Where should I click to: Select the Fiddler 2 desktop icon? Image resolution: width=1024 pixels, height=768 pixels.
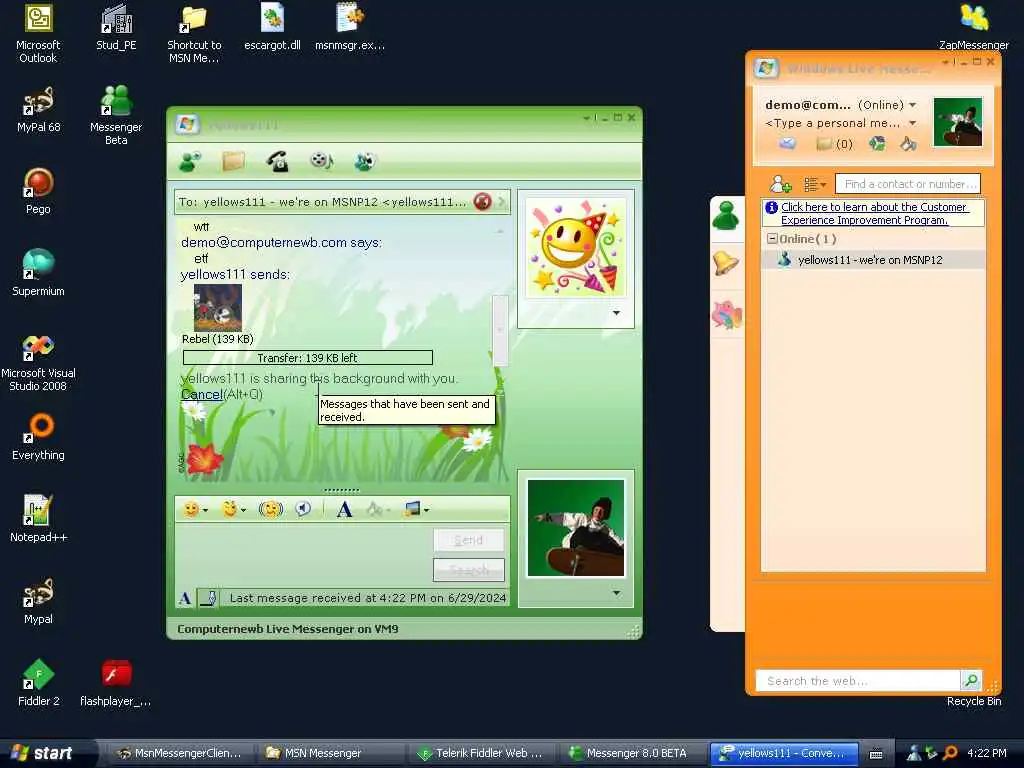coord(39,682)
